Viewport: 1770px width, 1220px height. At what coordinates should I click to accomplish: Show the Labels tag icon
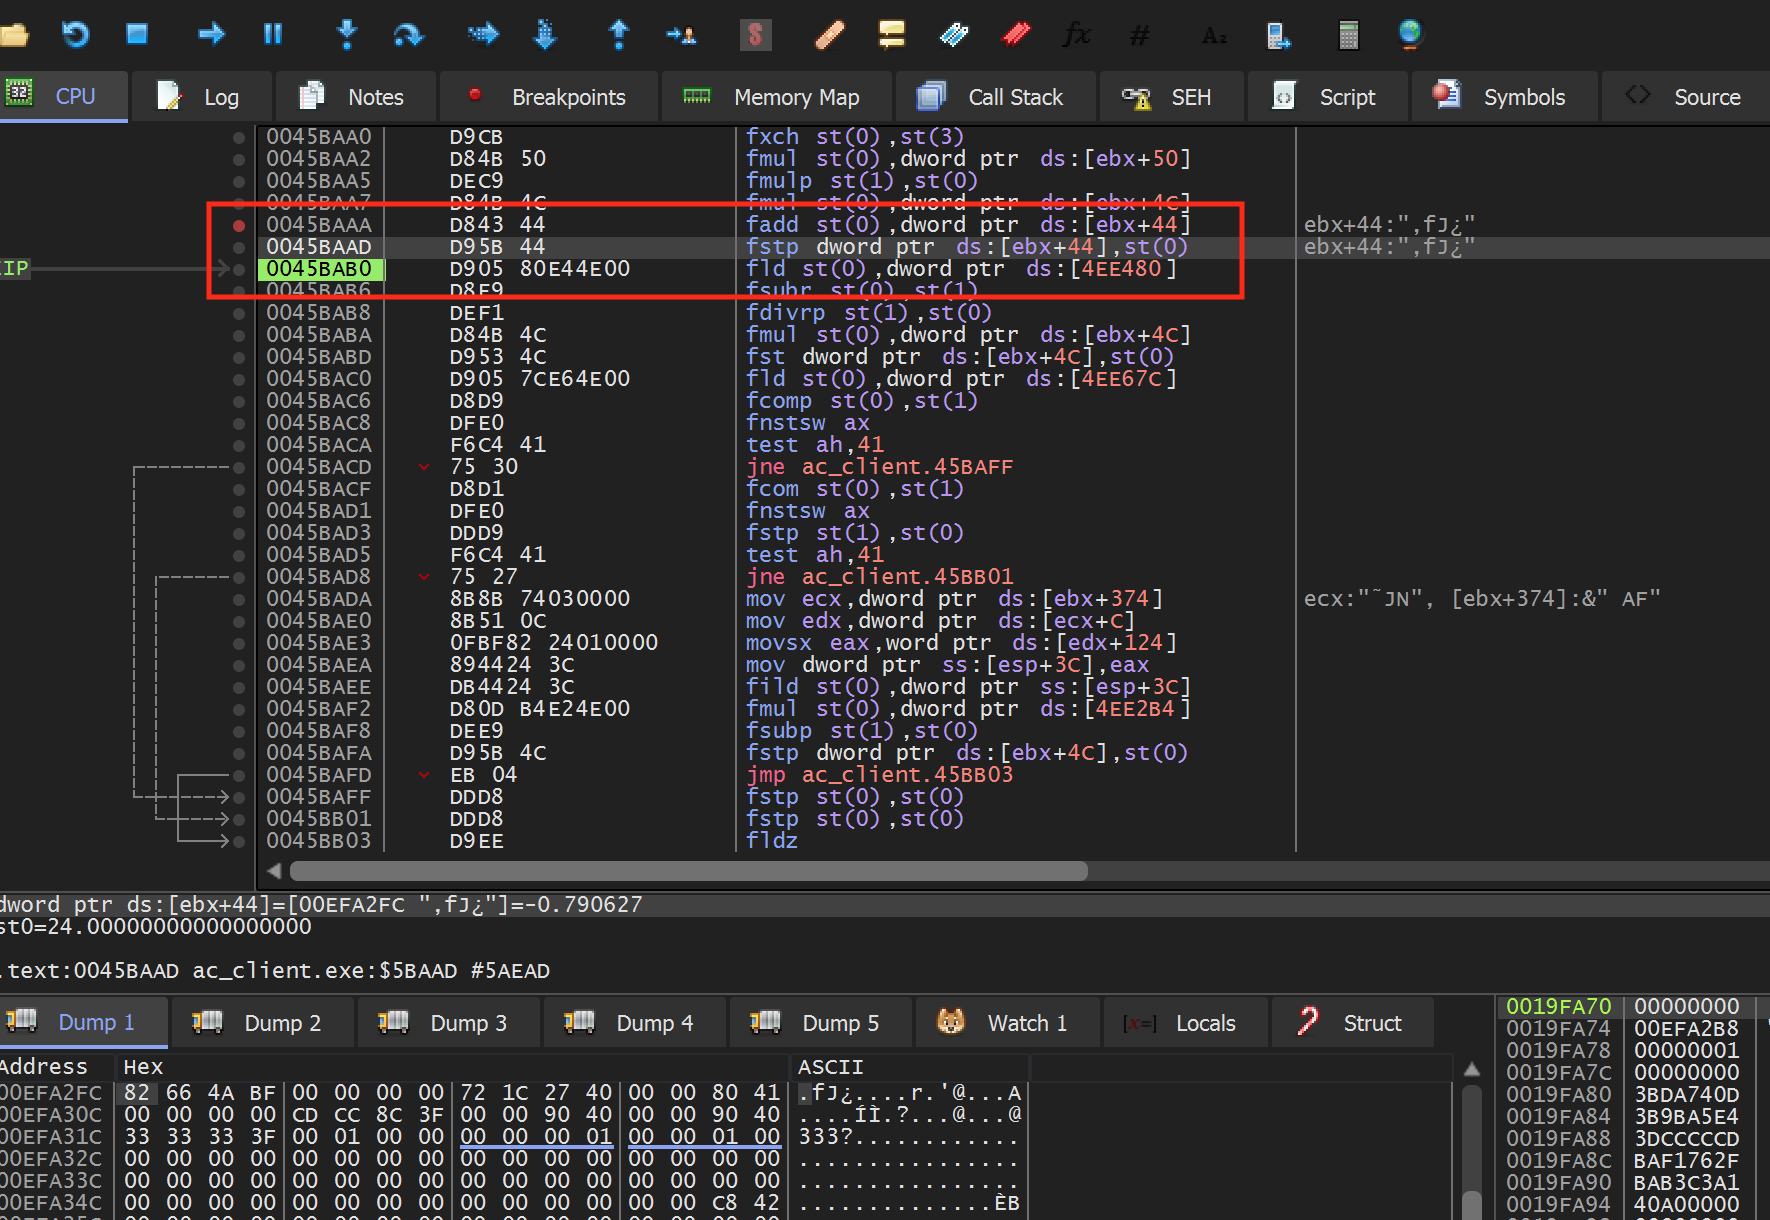pyautogui.click(x=954, y=35)
